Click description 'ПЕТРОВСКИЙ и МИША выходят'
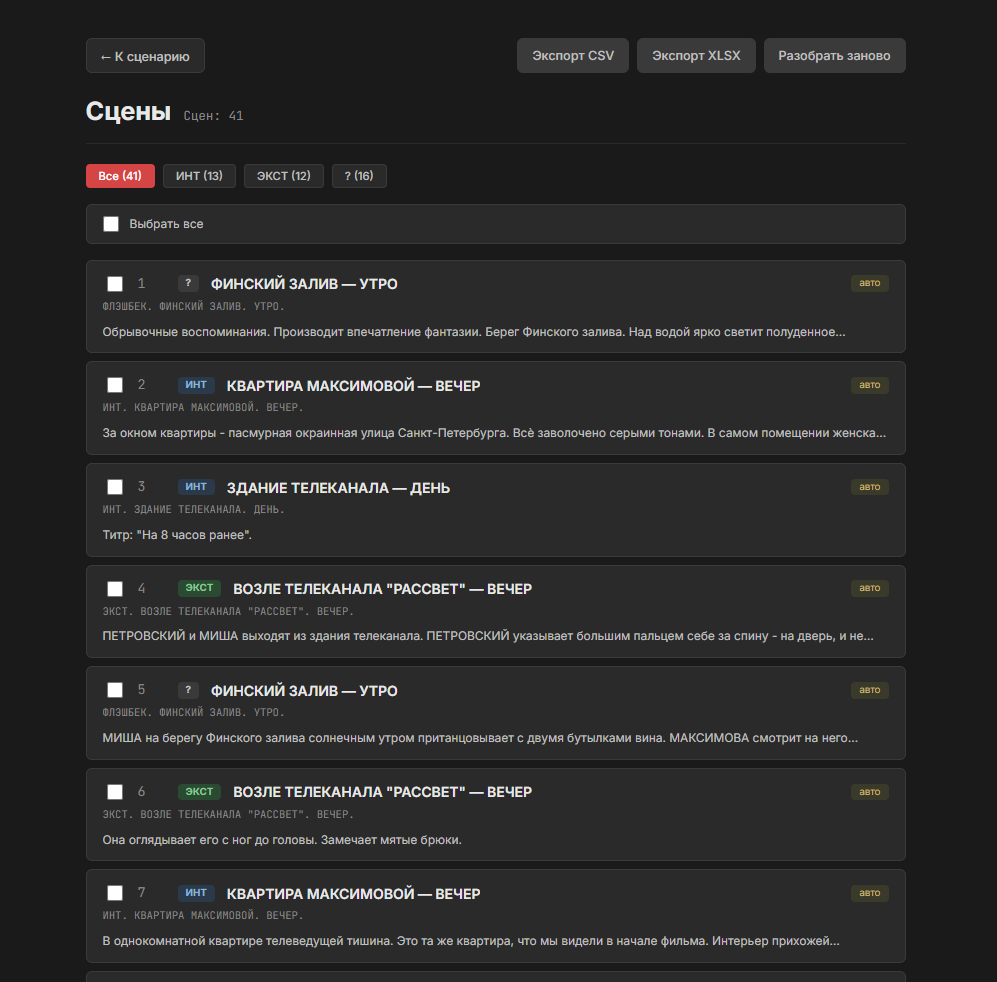 pos(488,636)
